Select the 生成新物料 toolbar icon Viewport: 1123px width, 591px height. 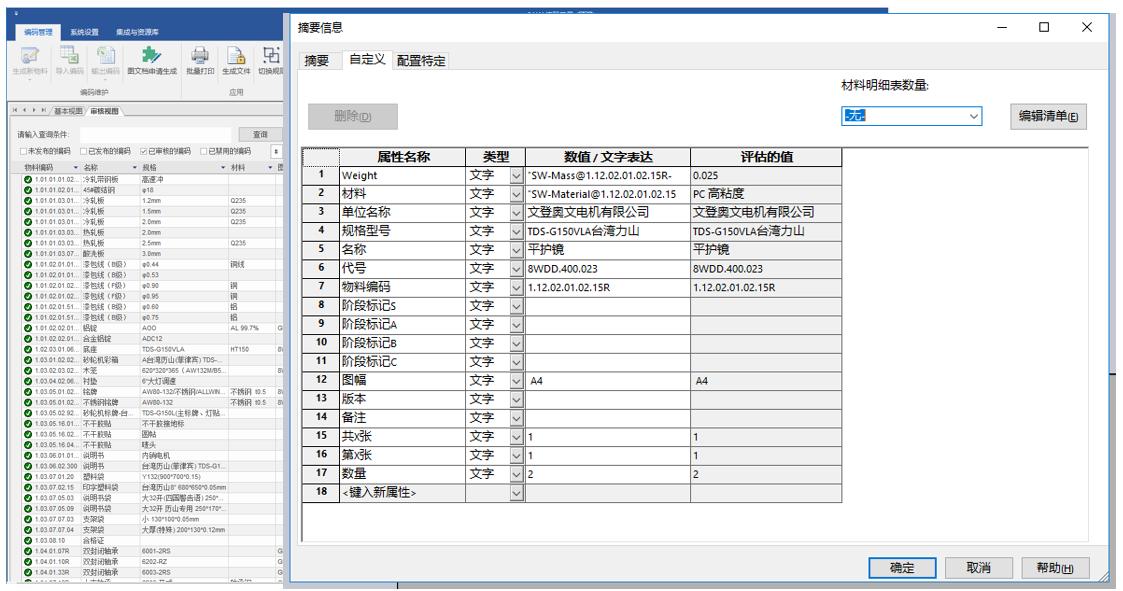coord(27,57)
